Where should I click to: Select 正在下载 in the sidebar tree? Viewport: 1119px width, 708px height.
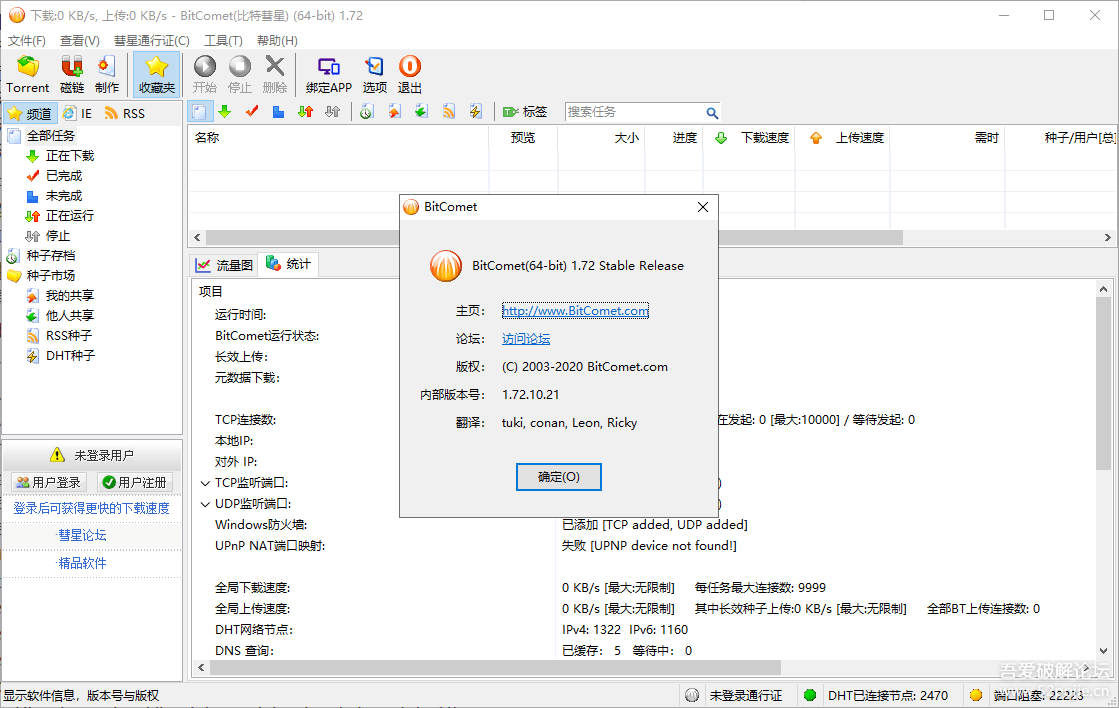coord(70,156)
